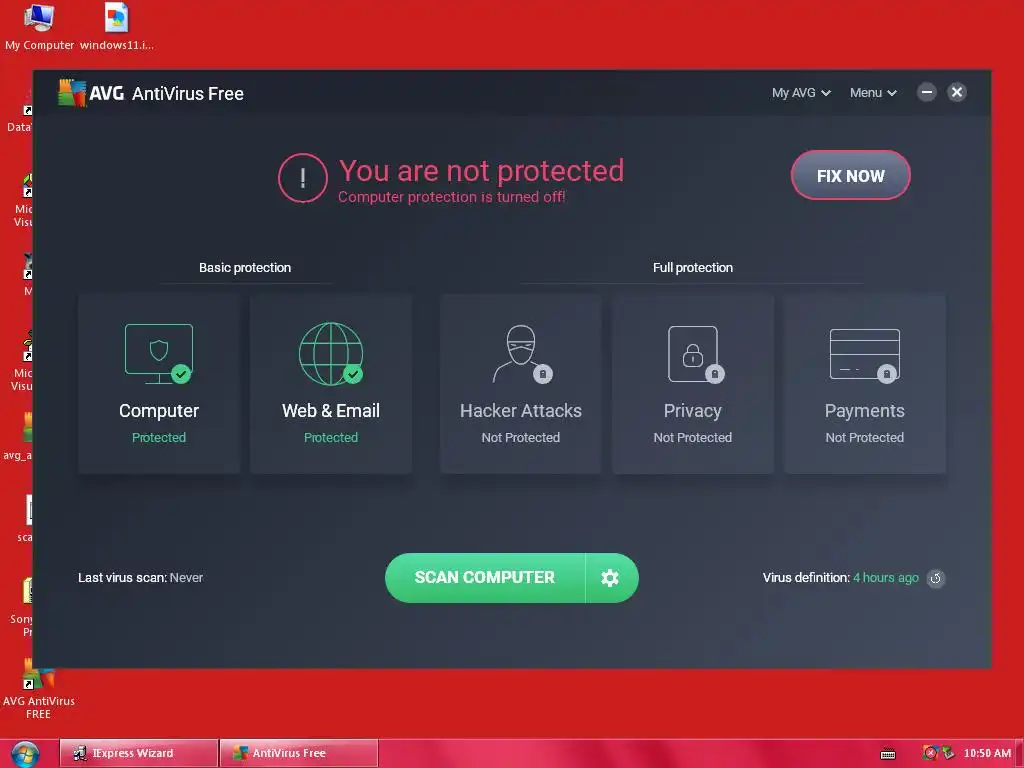Click the Basic protection heading
Viewport: 1024px width, 768px height.
[245, 268]
